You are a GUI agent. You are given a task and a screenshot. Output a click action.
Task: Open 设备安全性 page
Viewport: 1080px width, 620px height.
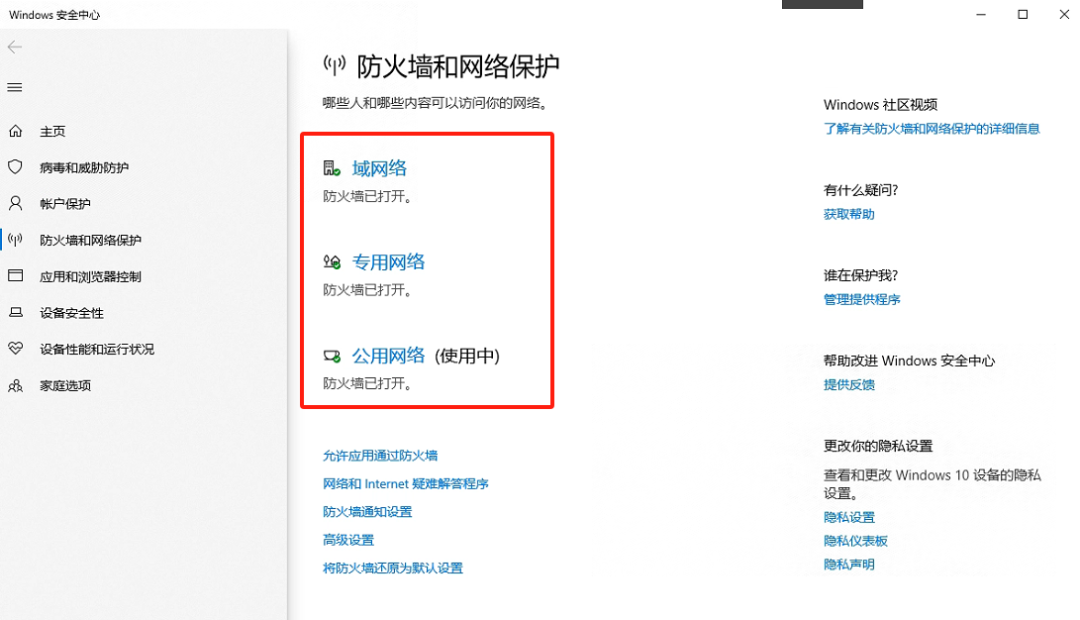click(72, 313)
